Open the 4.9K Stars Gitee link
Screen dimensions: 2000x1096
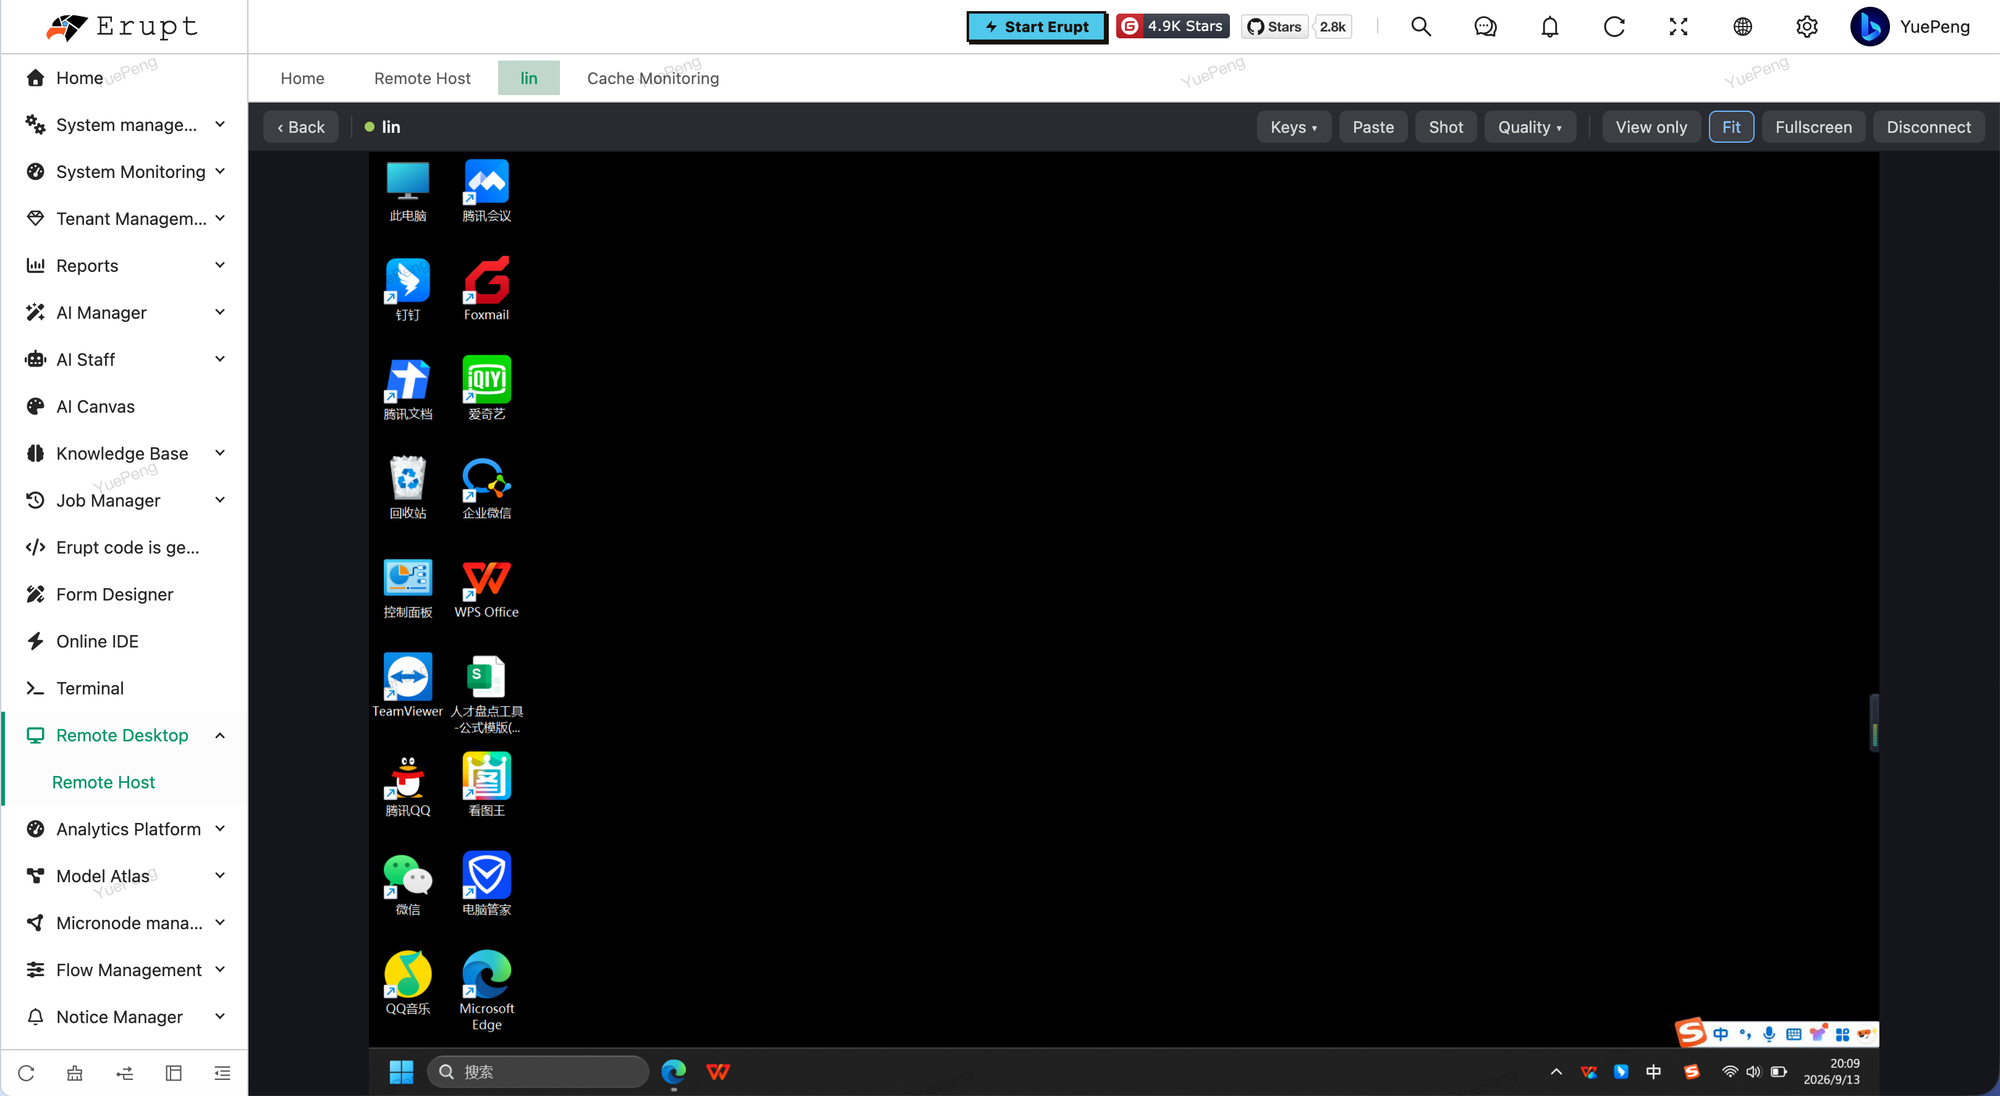pos(1172,26)
